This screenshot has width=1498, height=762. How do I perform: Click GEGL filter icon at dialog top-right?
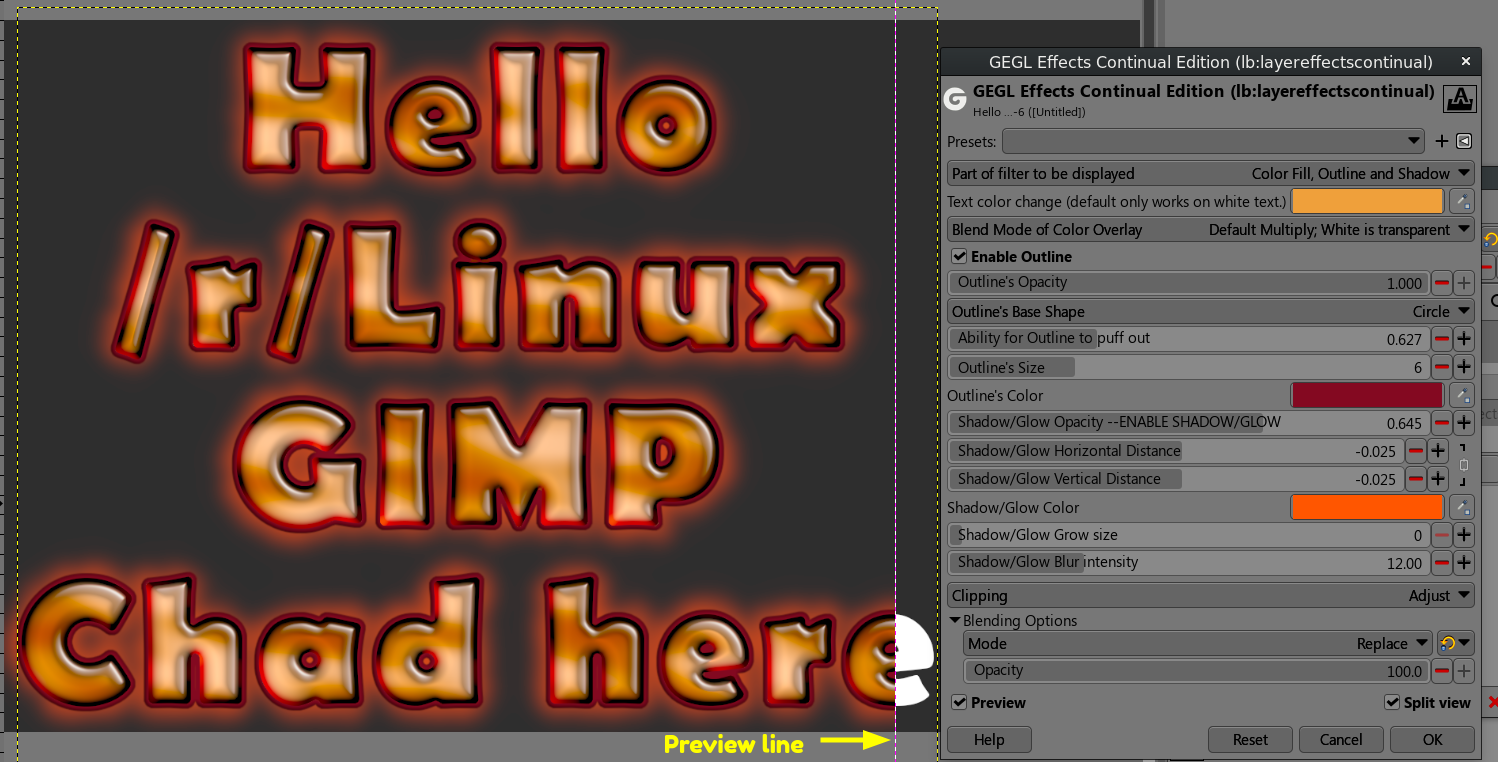click(x=1459, y=99)
